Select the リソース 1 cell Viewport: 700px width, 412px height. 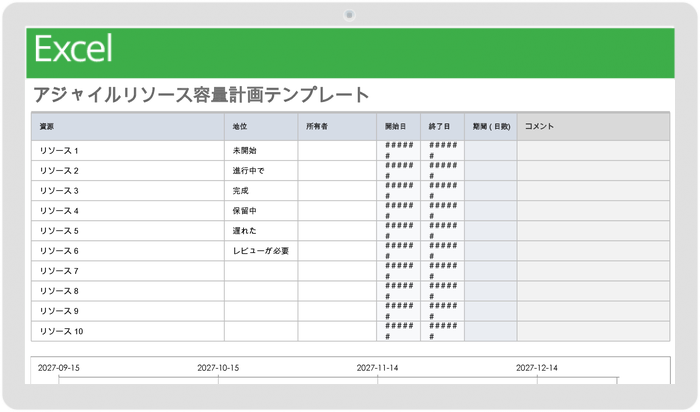point(59,151)
